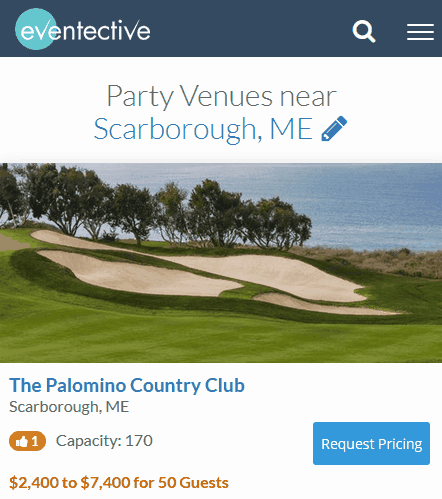
Task: Click the Request Pricing button
Action: [x=371, y=443]
